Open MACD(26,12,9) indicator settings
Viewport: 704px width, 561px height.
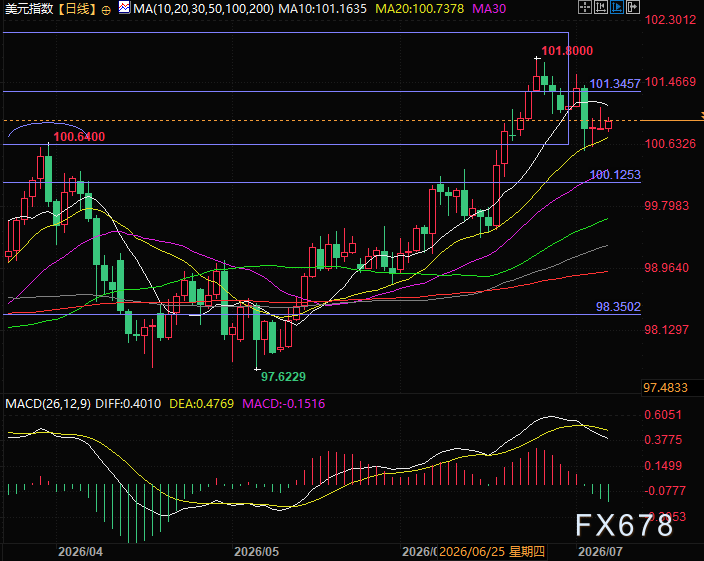[48, 403]
